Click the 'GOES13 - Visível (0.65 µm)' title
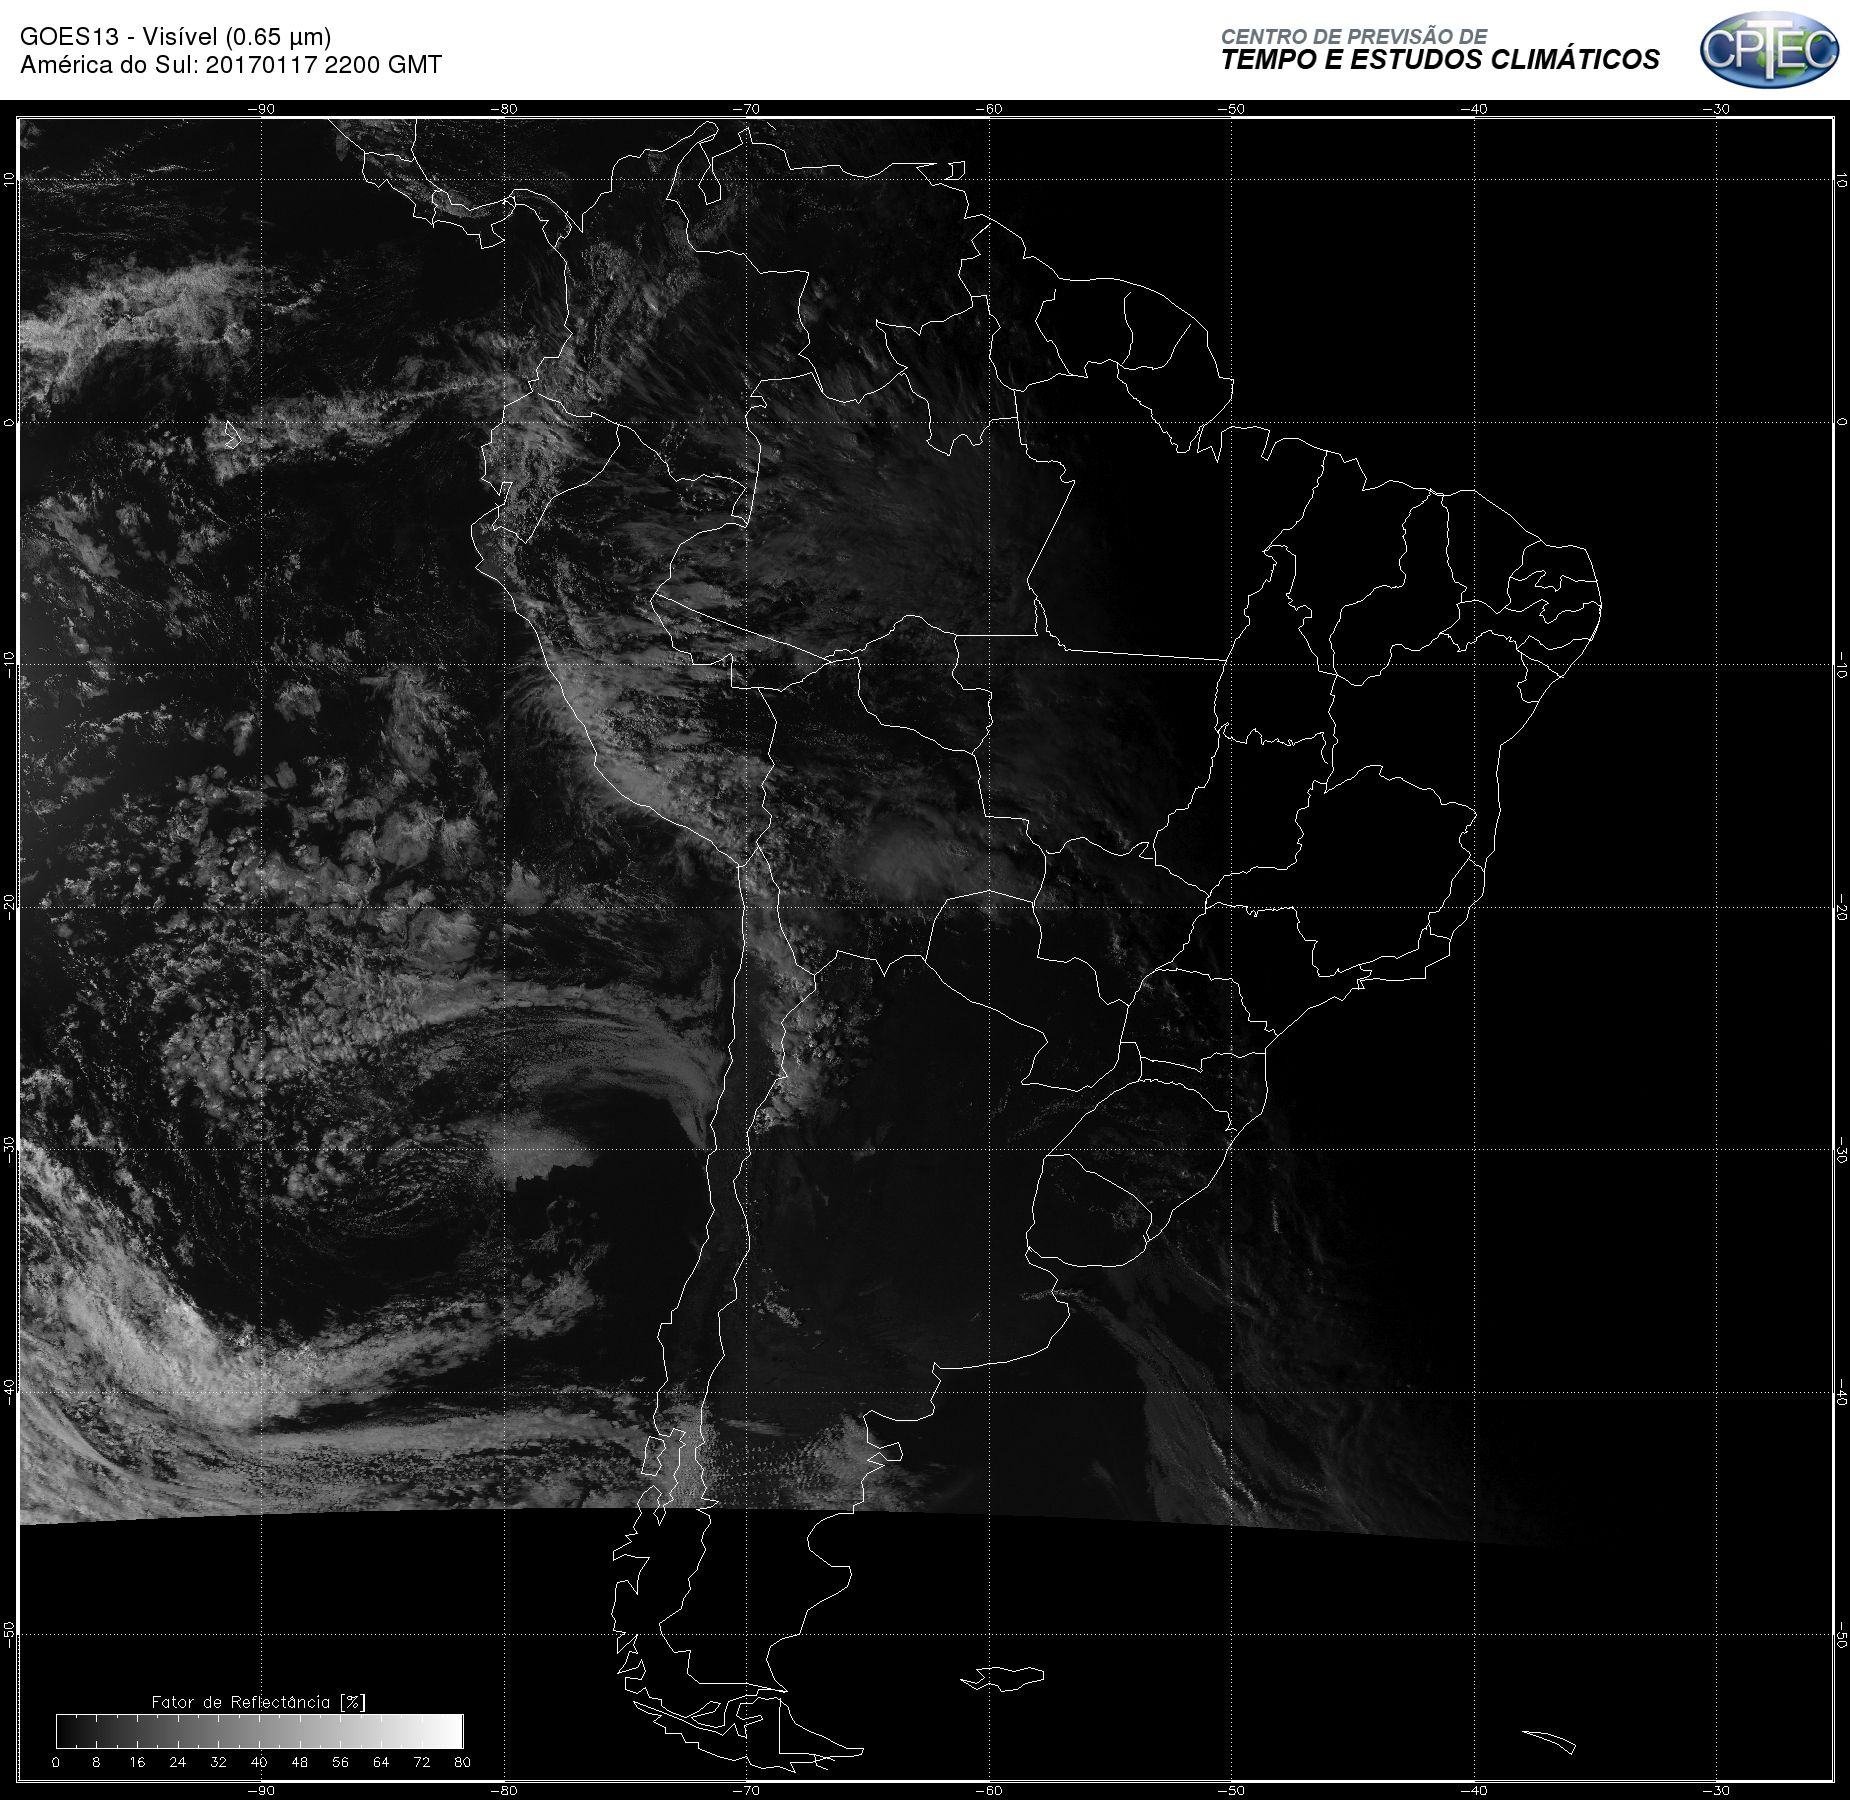 pos(175,37)
